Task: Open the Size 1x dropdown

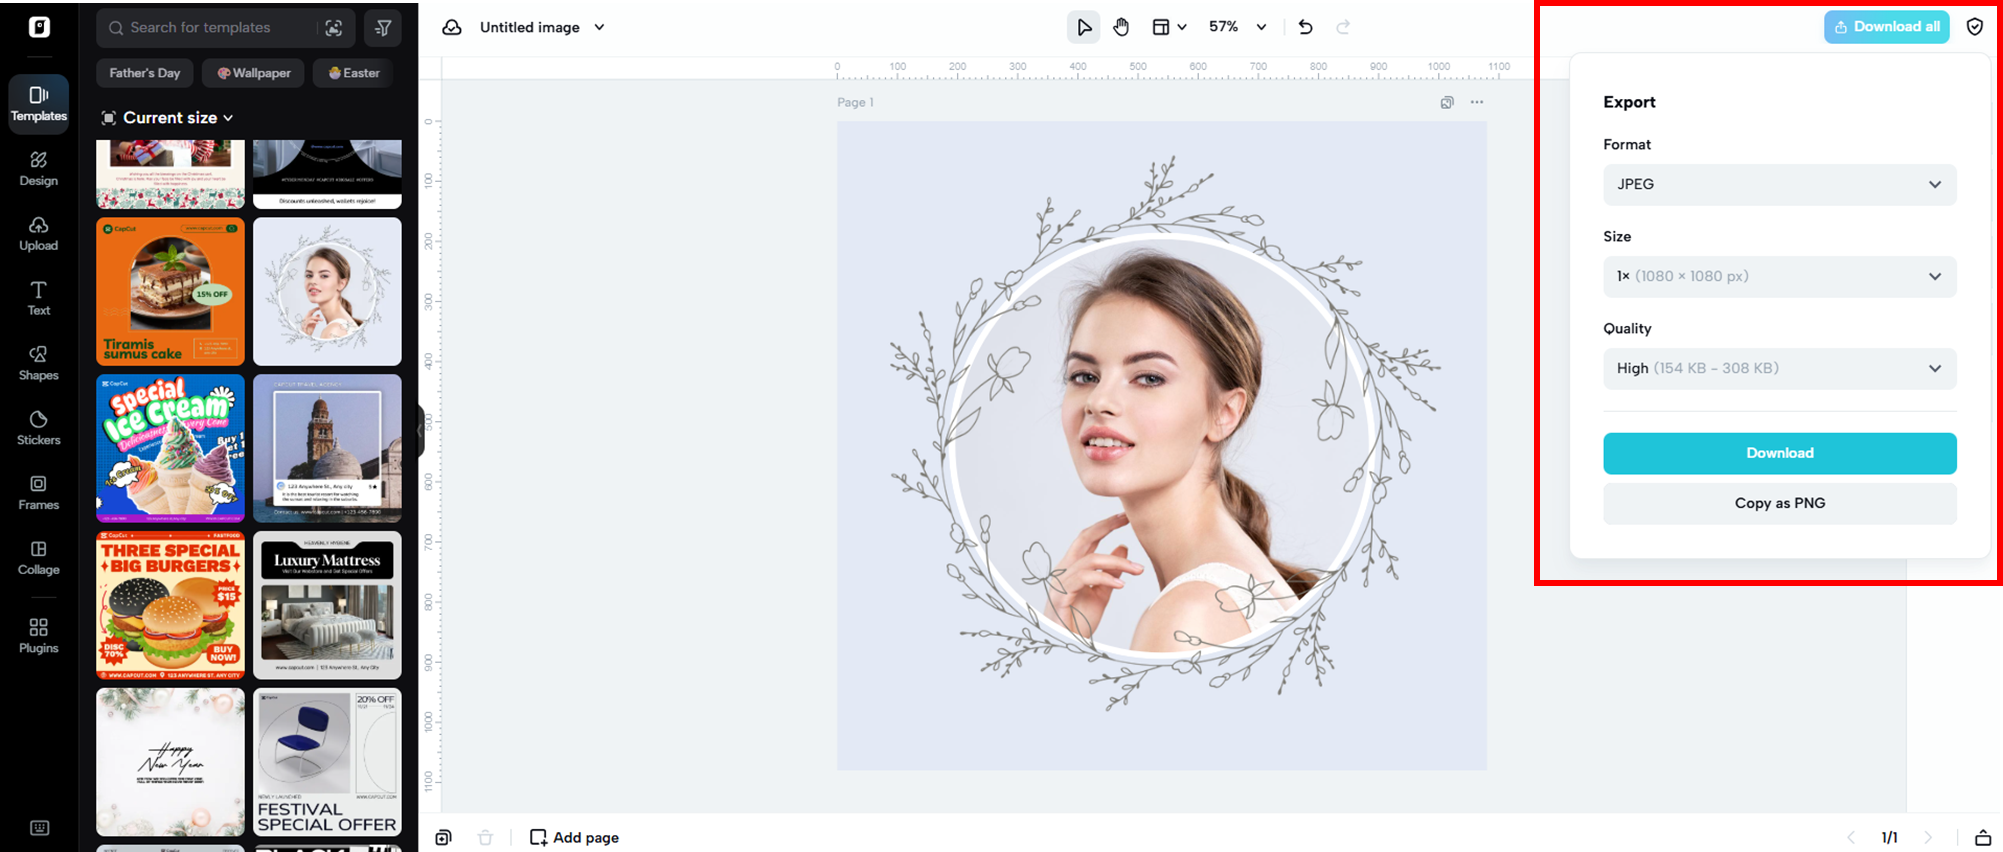Action: pyautogui.click(x=1779, y=276)
